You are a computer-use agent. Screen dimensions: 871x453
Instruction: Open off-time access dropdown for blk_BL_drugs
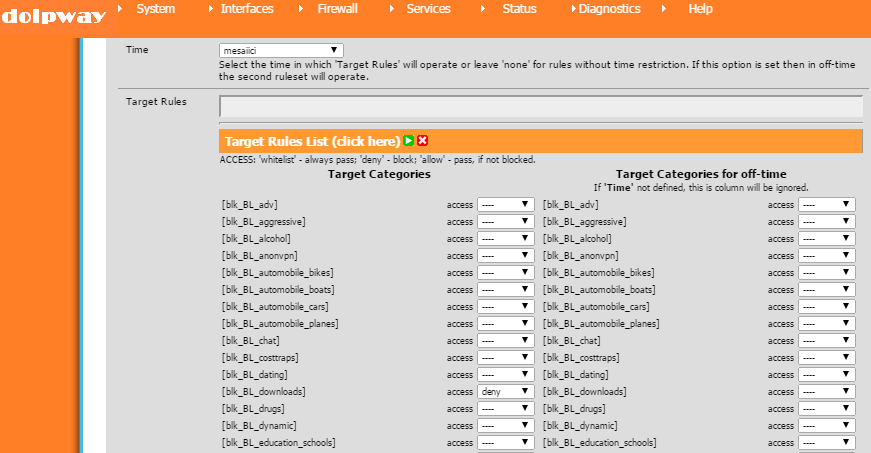pyautogui.click(x=826, y=409)
